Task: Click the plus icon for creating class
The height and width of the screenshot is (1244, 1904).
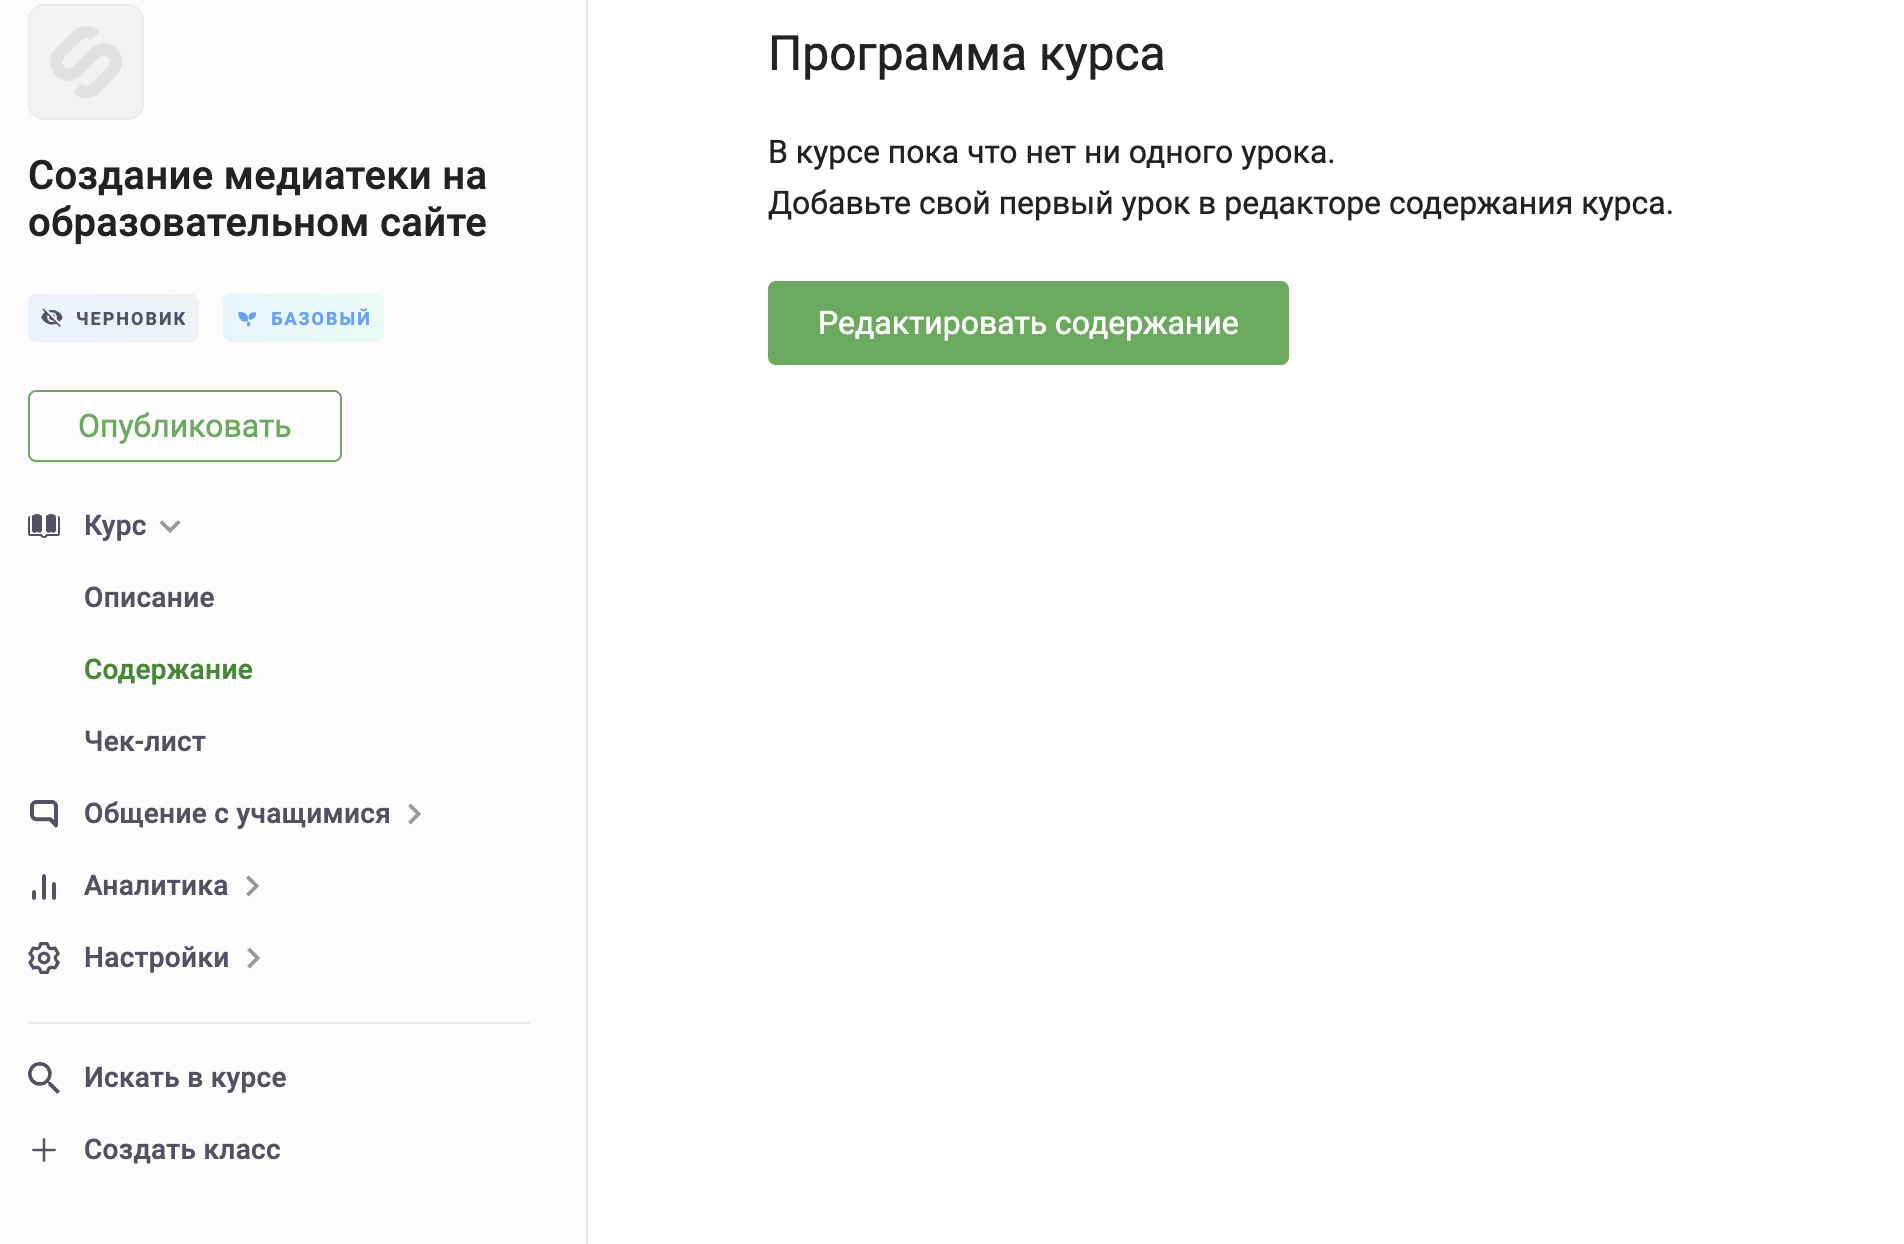Action: [x=44, y=1150]
